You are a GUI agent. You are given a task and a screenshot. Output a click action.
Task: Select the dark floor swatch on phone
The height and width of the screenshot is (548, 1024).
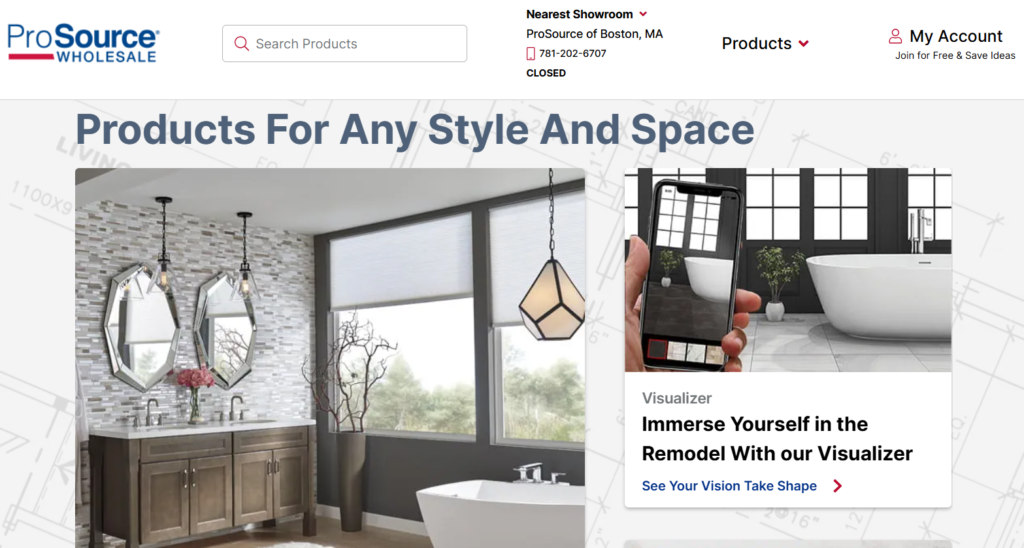point(657,349)
